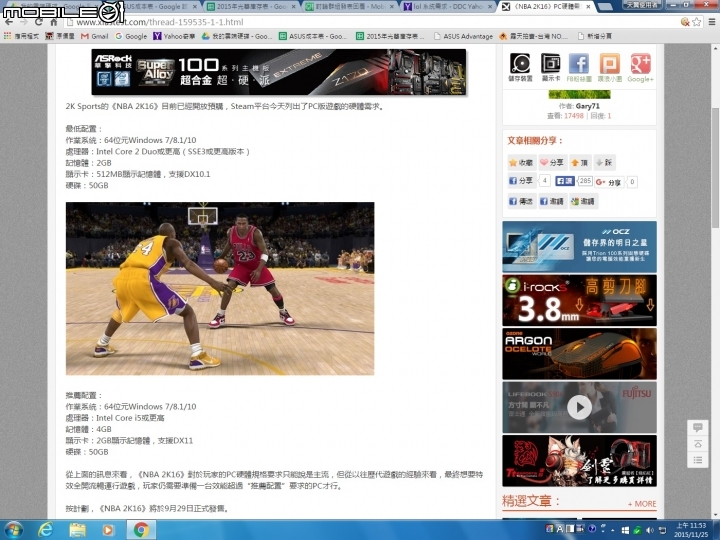Screen dimensions: 720x540
Task: Open the graphics card category icon
Action: (551, 67)
